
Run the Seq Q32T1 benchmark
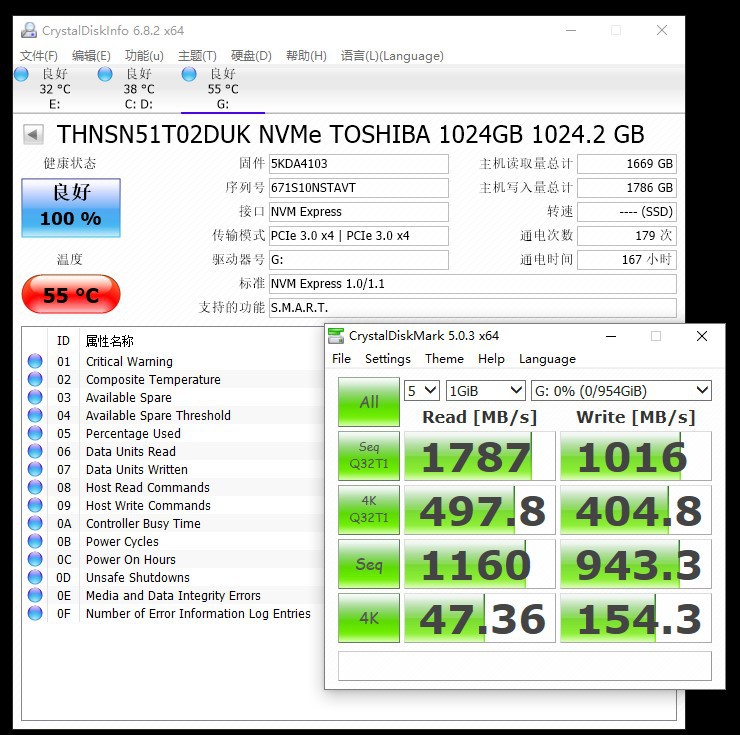click(x=369, y=456)
